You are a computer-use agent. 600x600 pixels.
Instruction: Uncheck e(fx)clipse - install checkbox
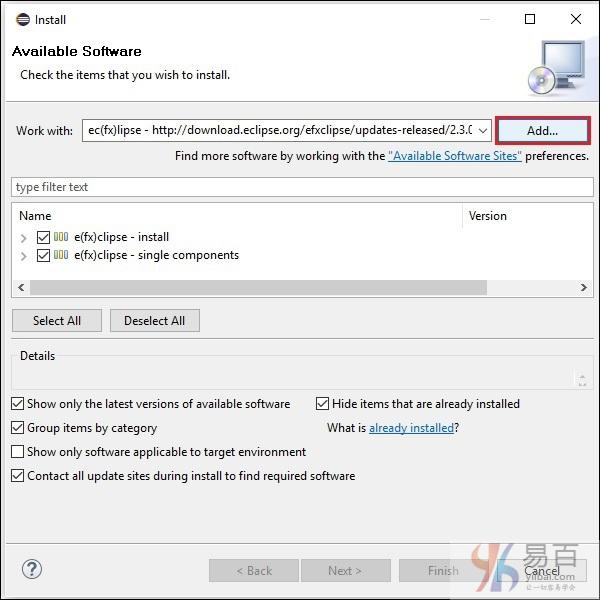[x=43, y=237]
